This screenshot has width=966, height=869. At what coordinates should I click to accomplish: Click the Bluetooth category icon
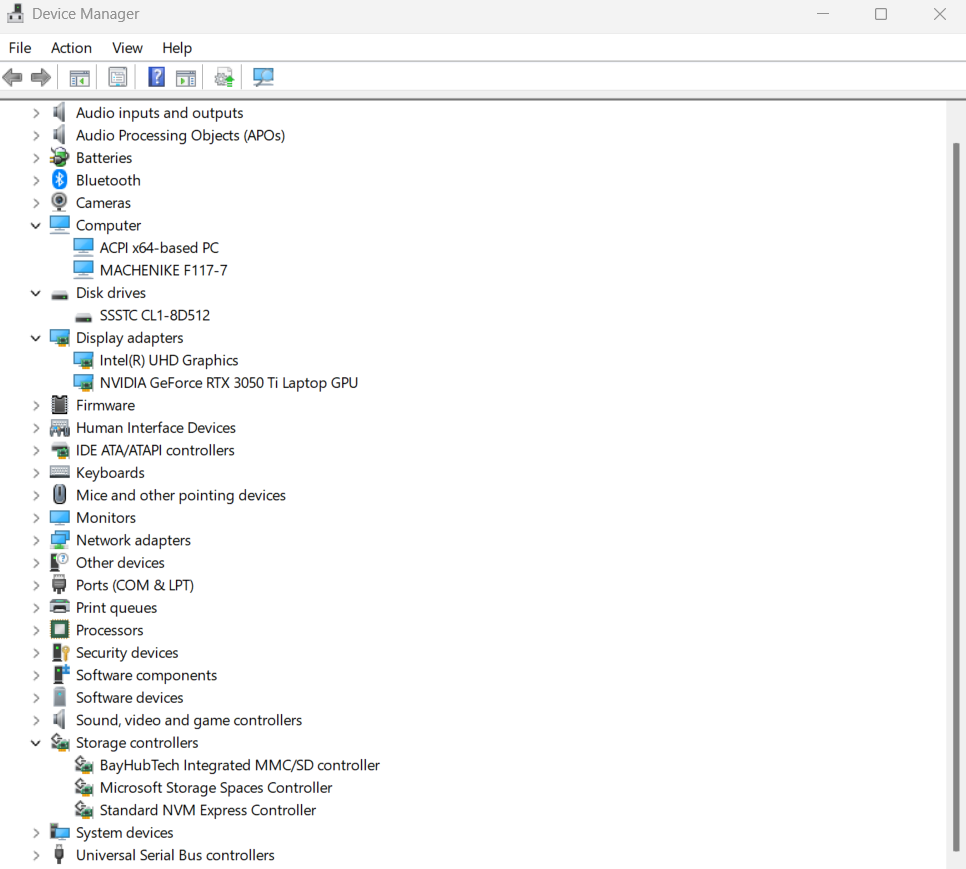(x=59, y=180)
